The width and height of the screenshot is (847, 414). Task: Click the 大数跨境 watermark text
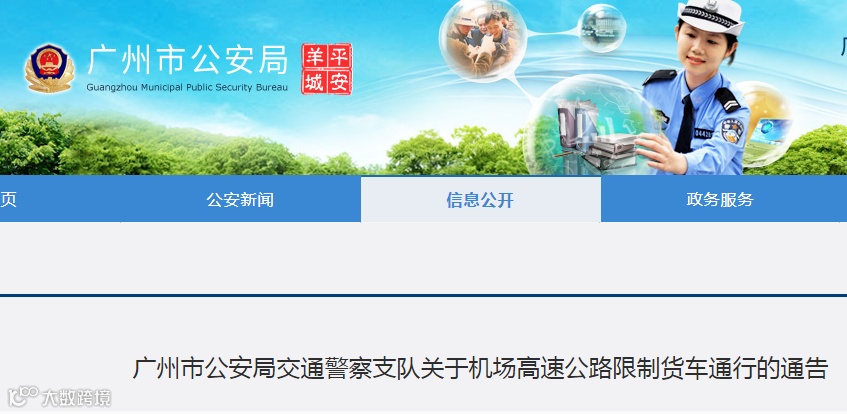click(x=76, y=398)
